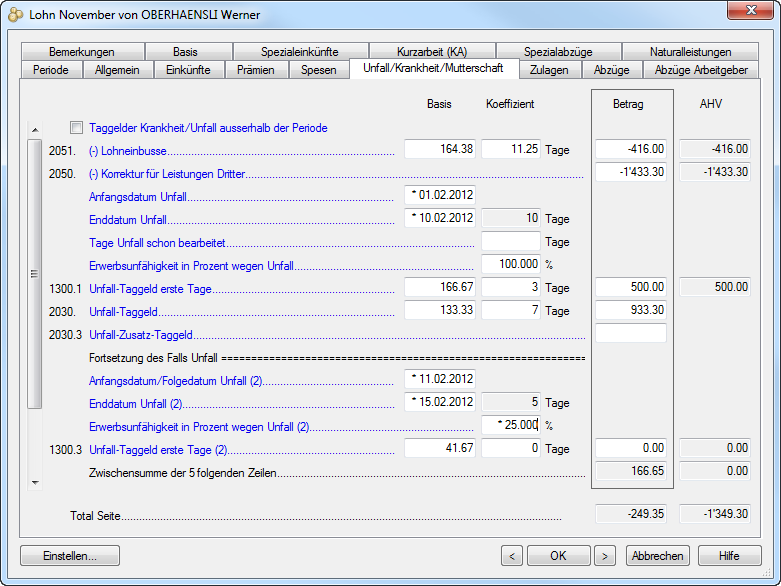
Task: Edit Lohneinbusse coefficient field 11.25
Action: (511, 149)
